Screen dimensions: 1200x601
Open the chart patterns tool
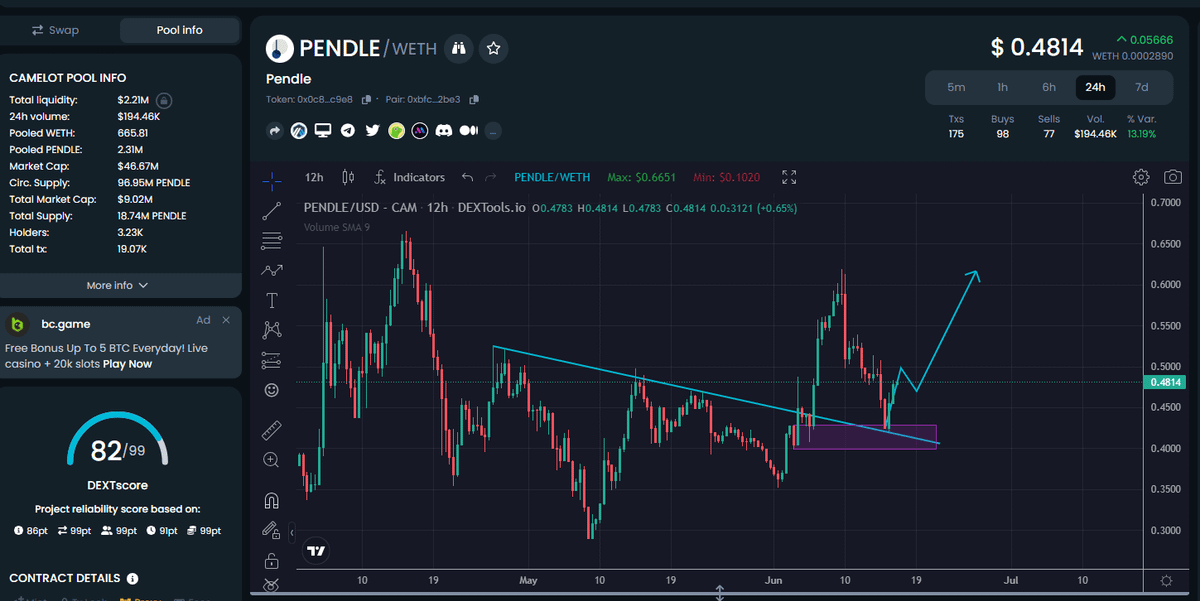click(x=271, y=329)
